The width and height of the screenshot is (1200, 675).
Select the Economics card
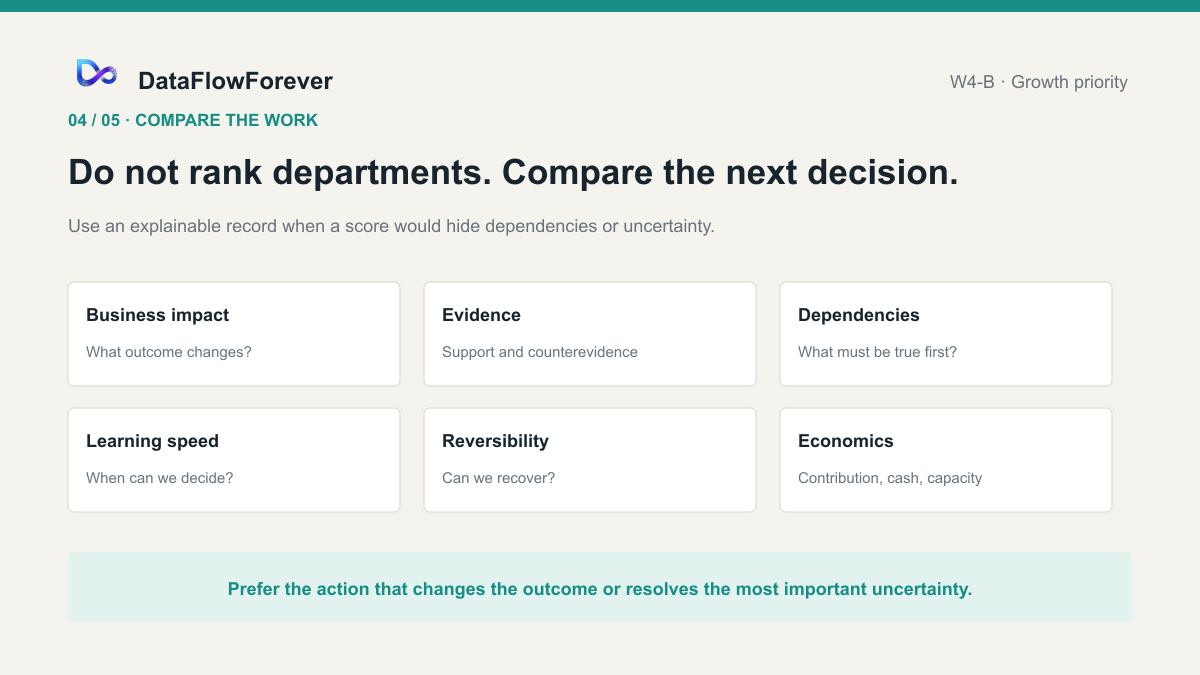coord(946,460)
